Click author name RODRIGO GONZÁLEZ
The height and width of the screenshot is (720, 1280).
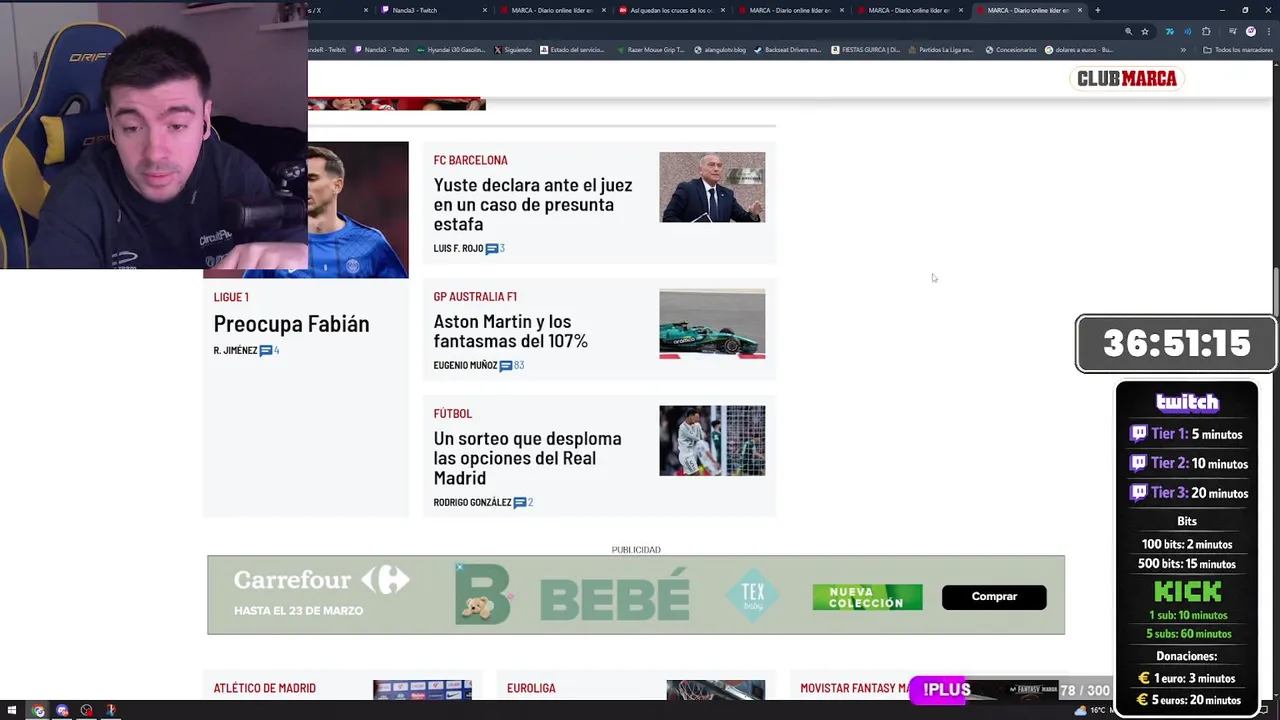click(472, 502)
